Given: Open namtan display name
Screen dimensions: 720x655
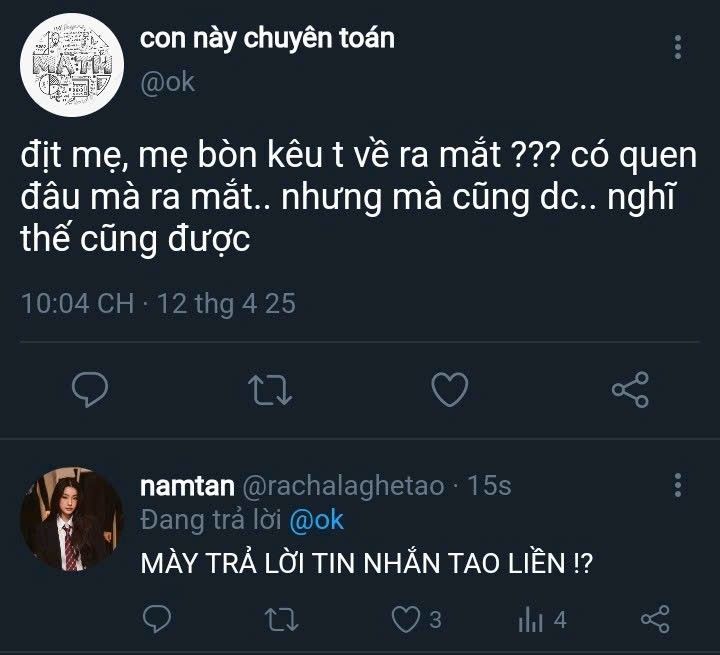Looking at the screenshot, I should [187, 486].
